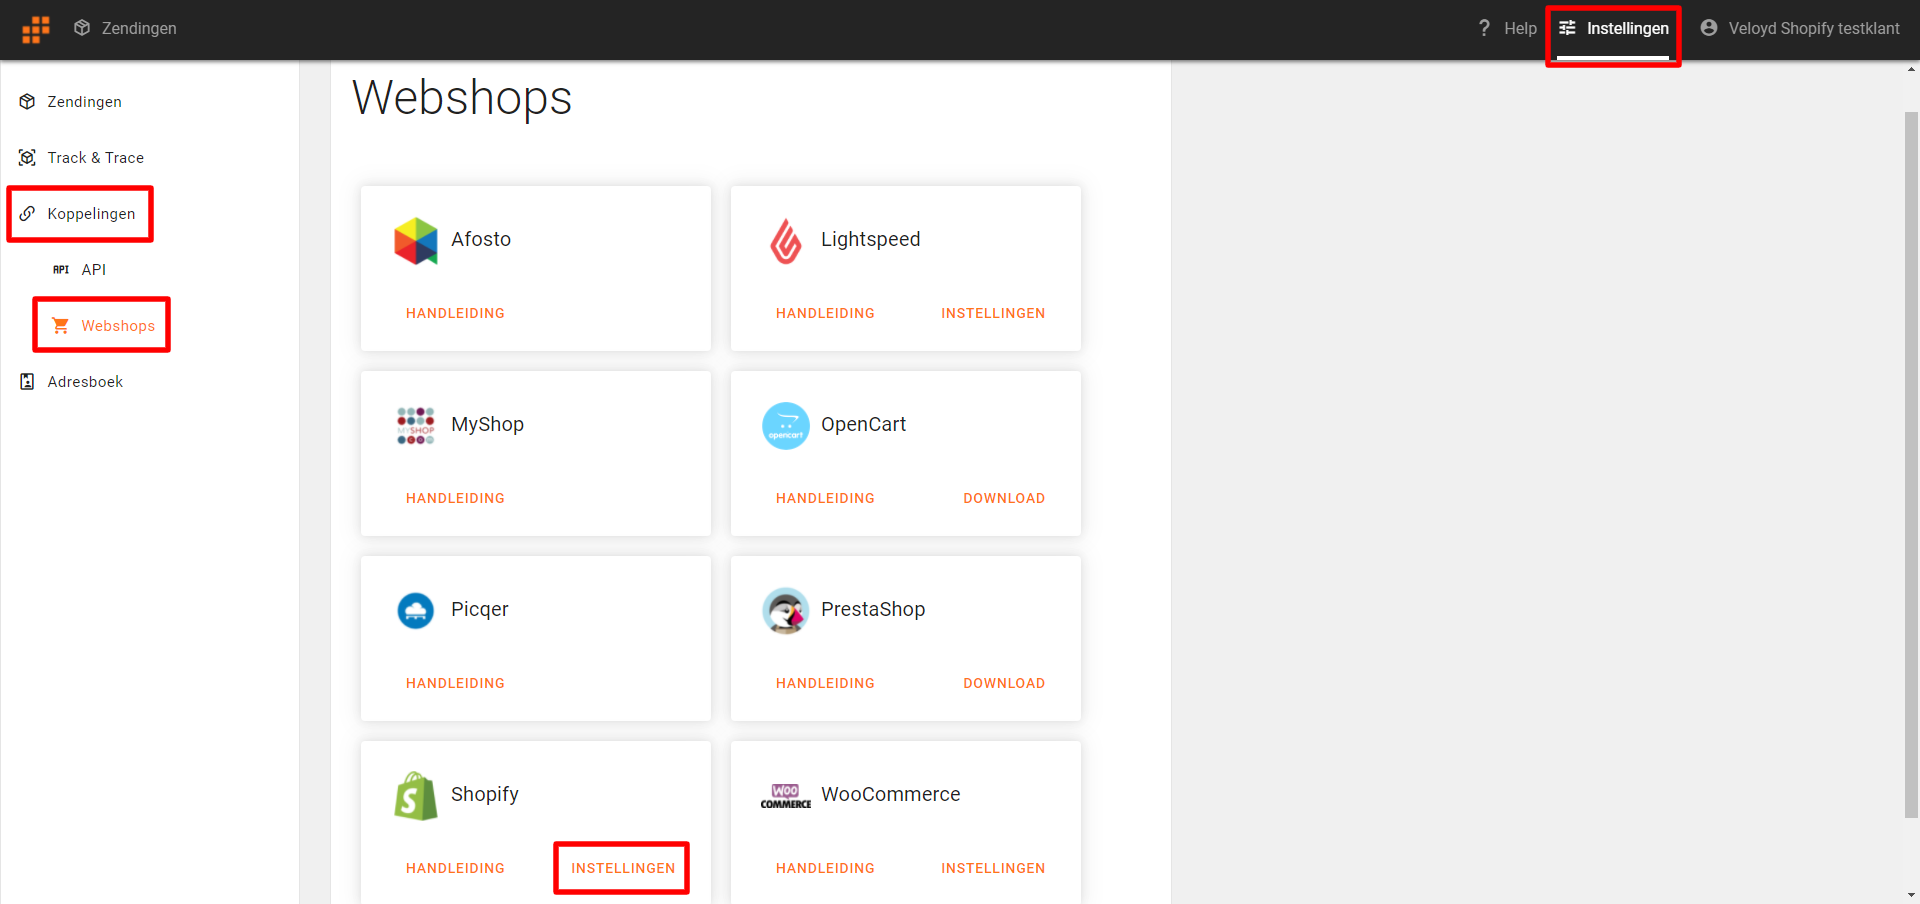Open the Zendingen tab in header
This screenshot has width=1920, height=904.
tap(125, 29)
